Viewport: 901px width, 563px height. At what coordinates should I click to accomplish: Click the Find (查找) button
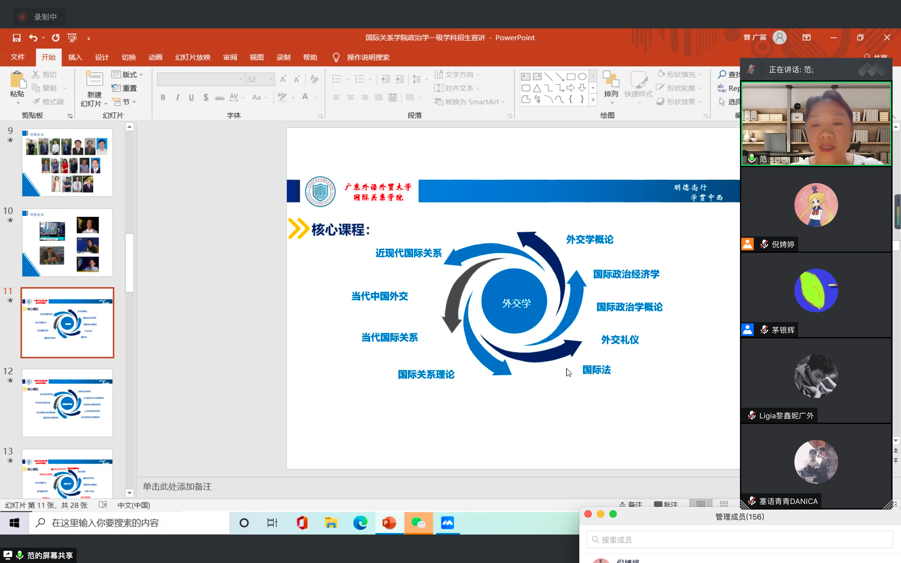[730, 75]
